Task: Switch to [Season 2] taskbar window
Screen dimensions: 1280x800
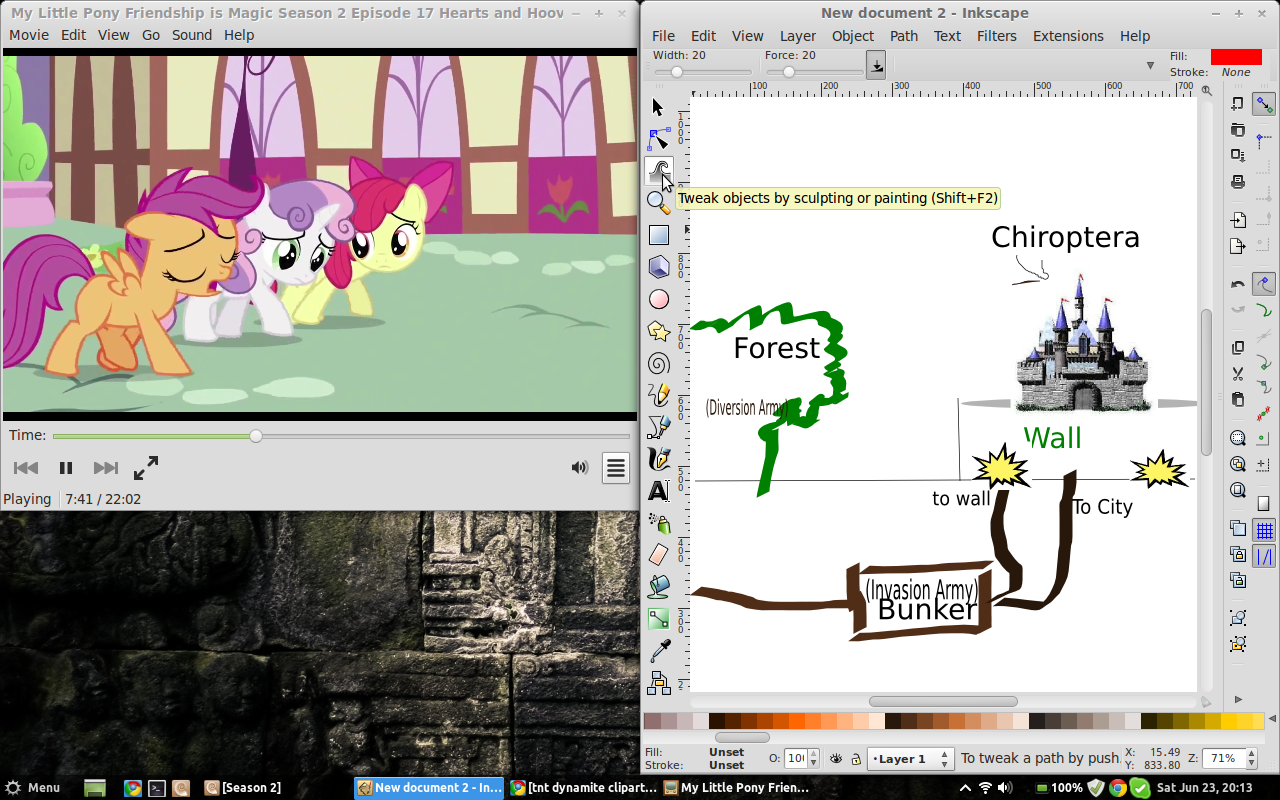Action: click(243, 788)
